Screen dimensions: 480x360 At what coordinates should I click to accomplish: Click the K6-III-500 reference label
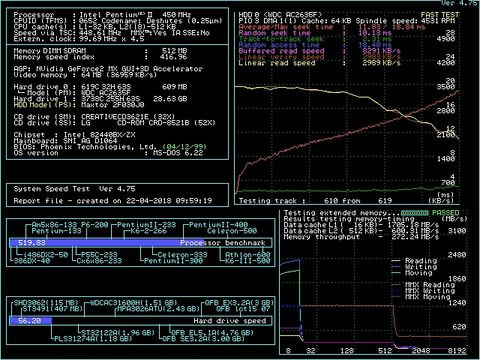[x=247, y=261]
